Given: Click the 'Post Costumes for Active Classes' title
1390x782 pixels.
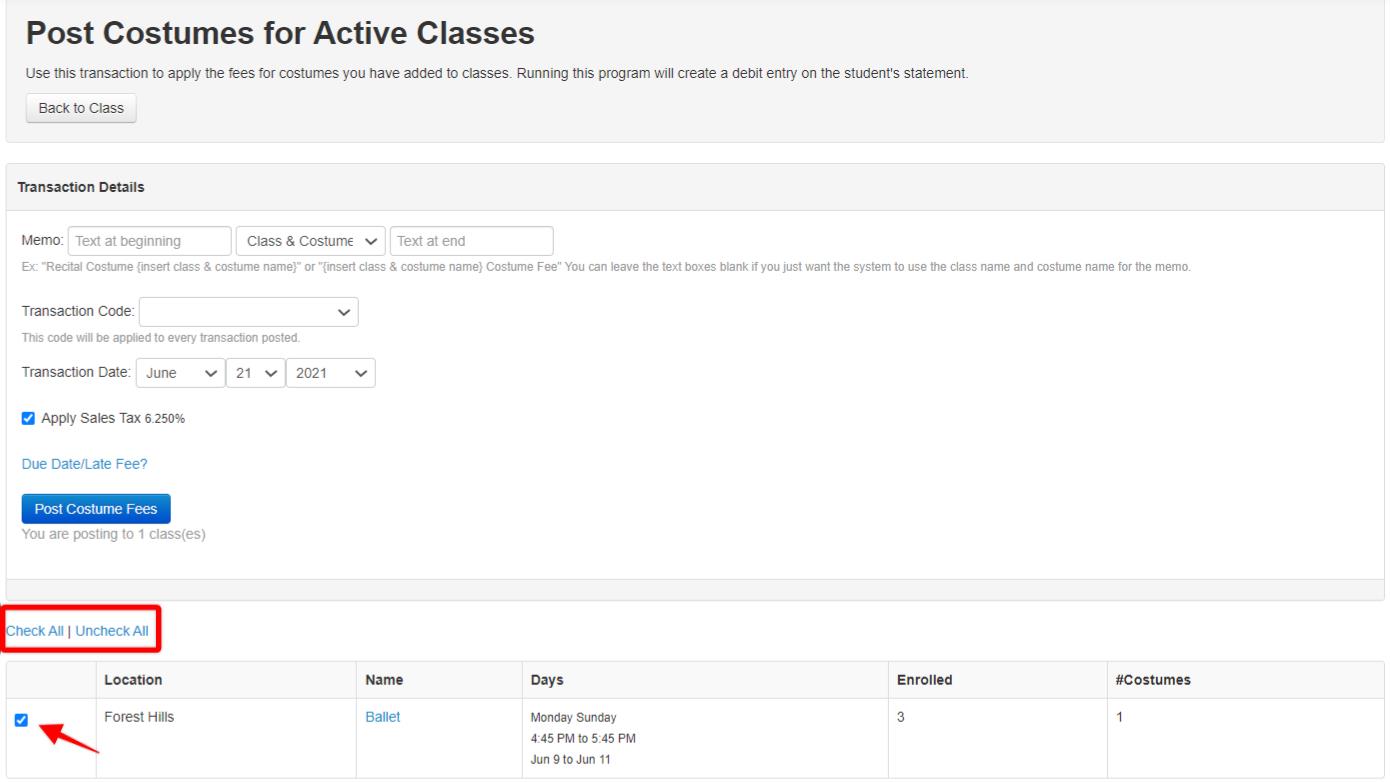Looking at the screenshot, I should coord(280,35).
